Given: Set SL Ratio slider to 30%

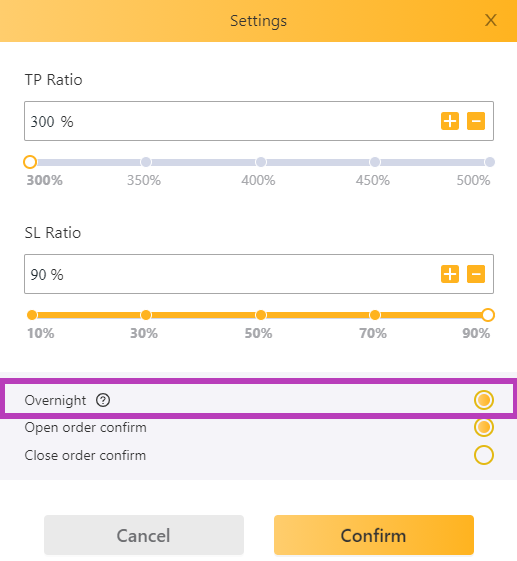Looking at the screenshot, I should 146,315.
